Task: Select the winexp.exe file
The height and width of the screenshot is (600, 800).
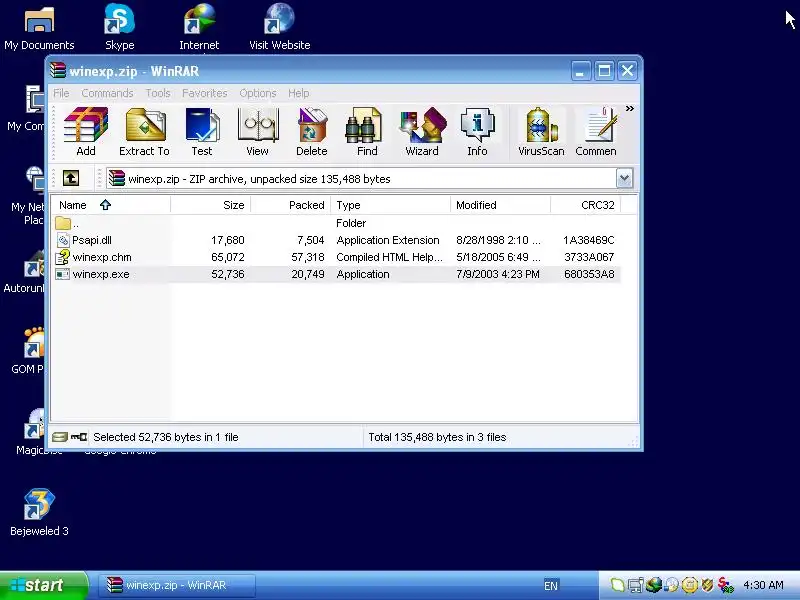Action: coord(337,274)
